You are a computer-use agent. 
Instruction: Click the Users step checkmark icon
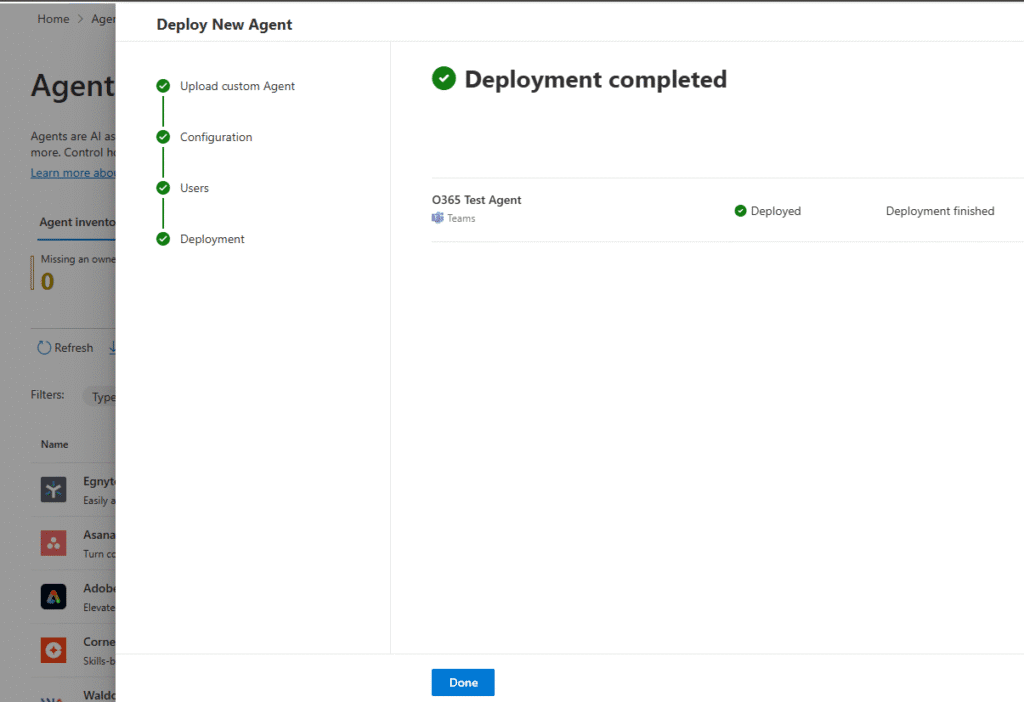(163, 188)
